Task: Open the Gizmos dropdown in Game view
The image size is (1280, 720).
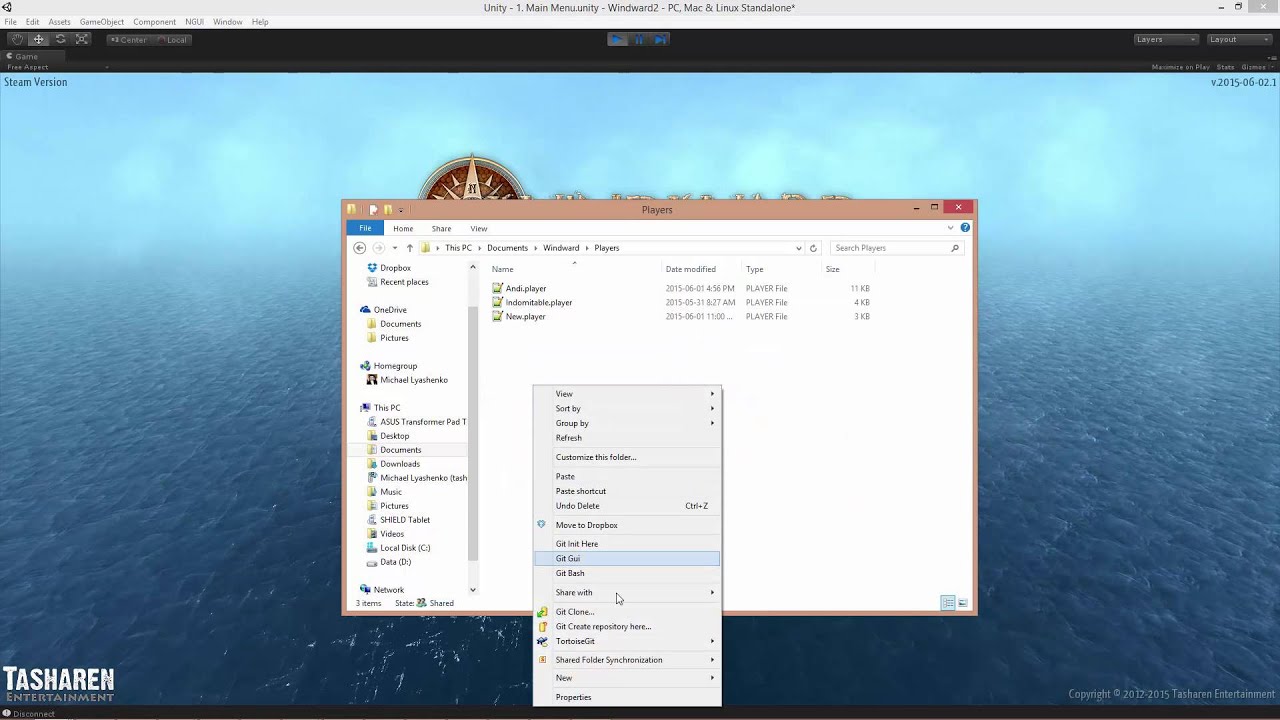Action: (1256, 67)
